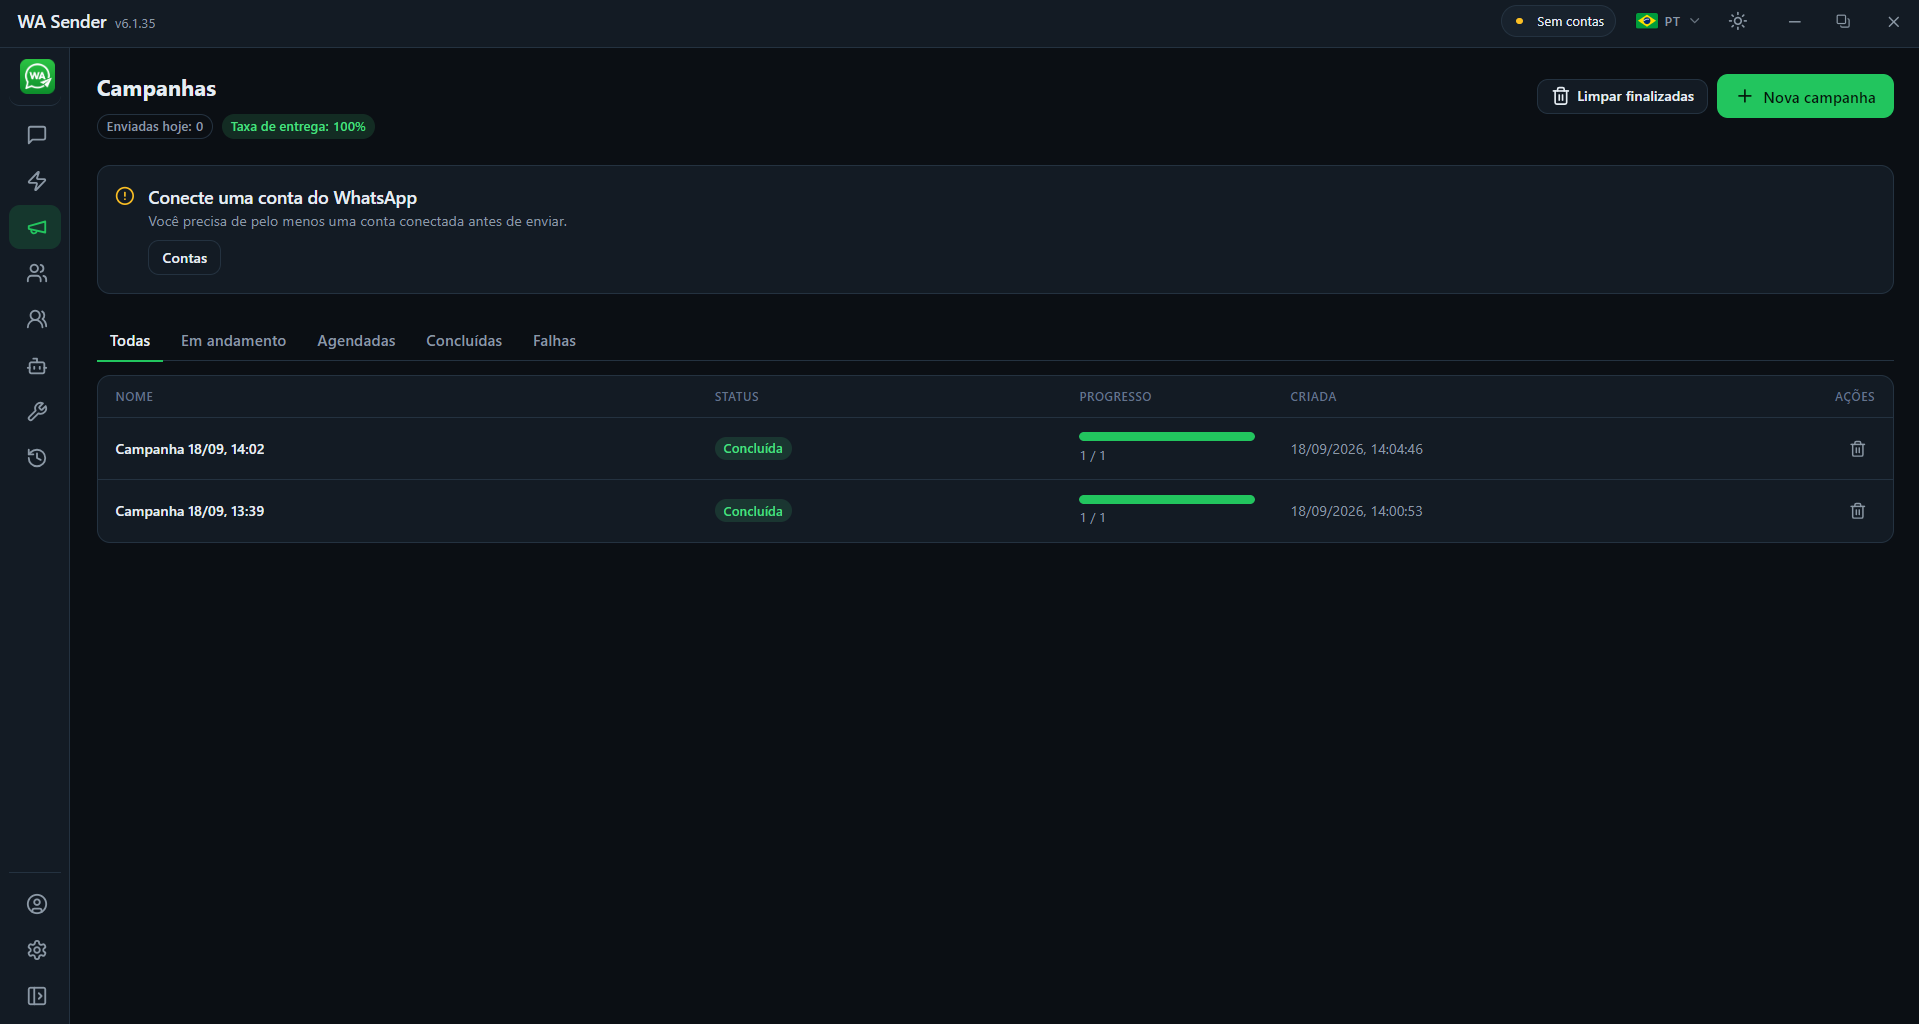
Task: Expand the sidebar panel icon
Action: point(37,996)
